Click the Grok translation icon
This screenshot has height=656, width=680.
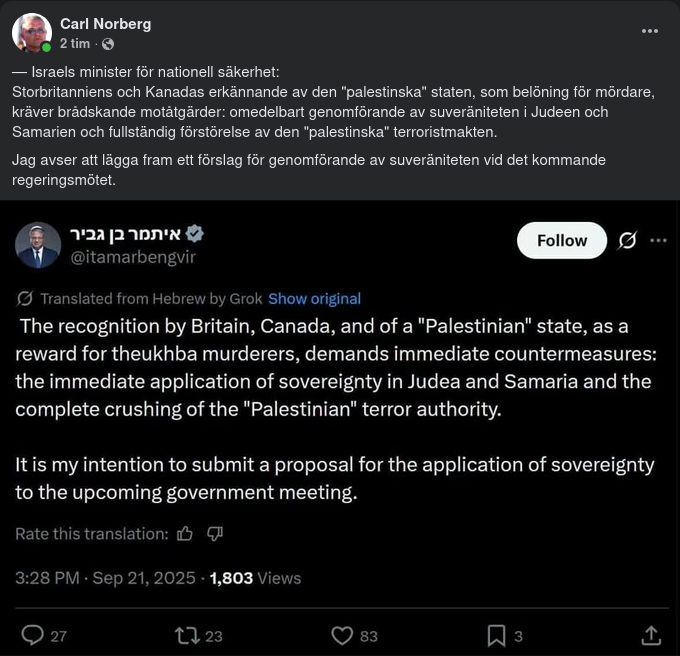tap(25, 298)
